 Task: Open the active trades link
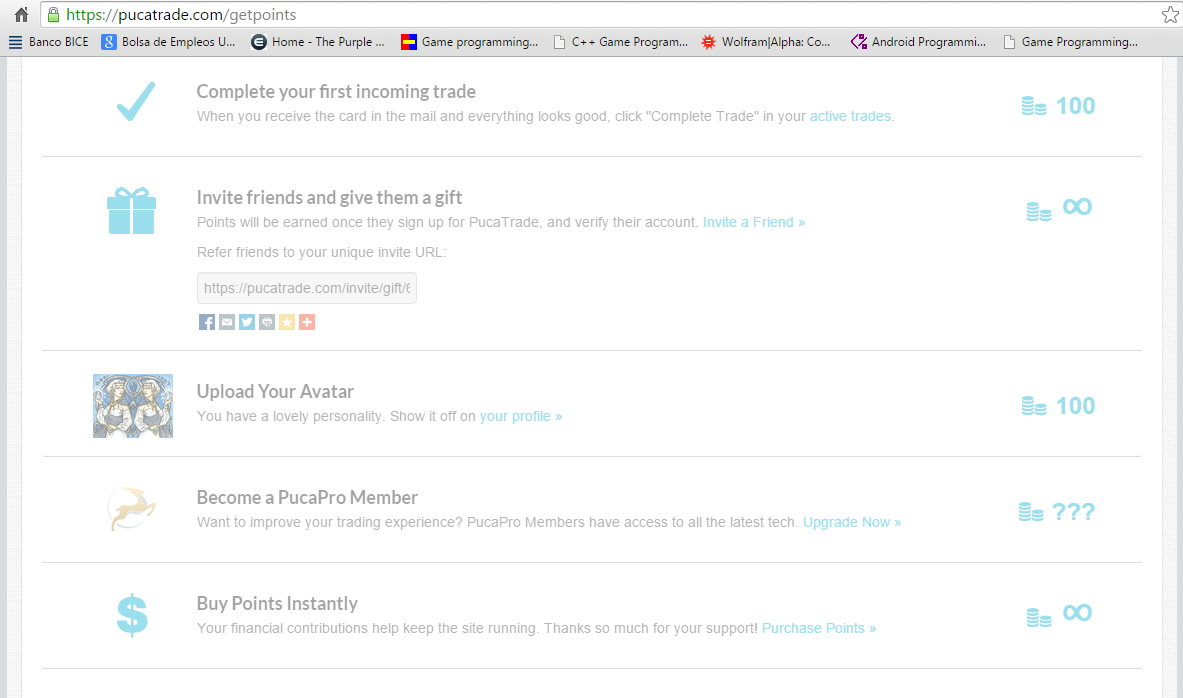pos(850,116)
